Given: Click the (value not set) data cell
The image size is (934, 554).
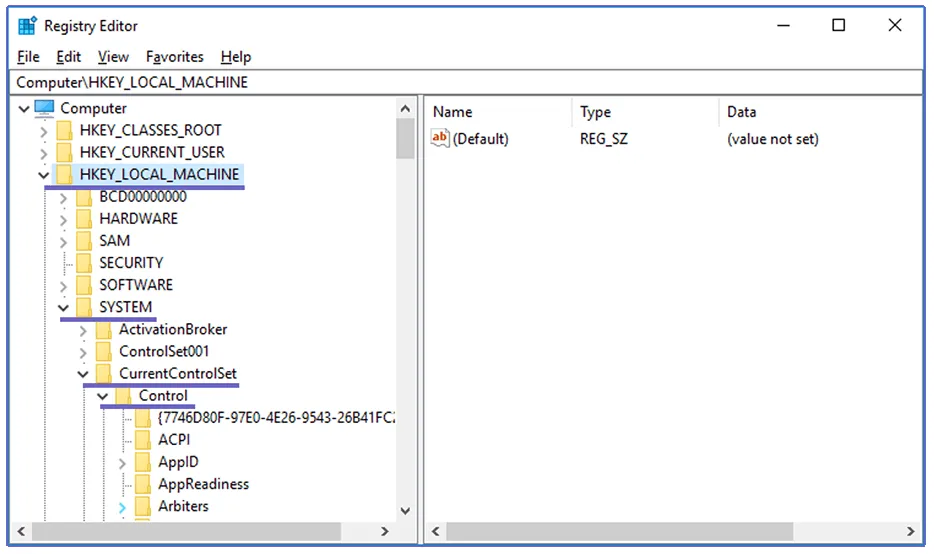Looking at the screenshot, I should pyautogui.click(x=773, y=139).
